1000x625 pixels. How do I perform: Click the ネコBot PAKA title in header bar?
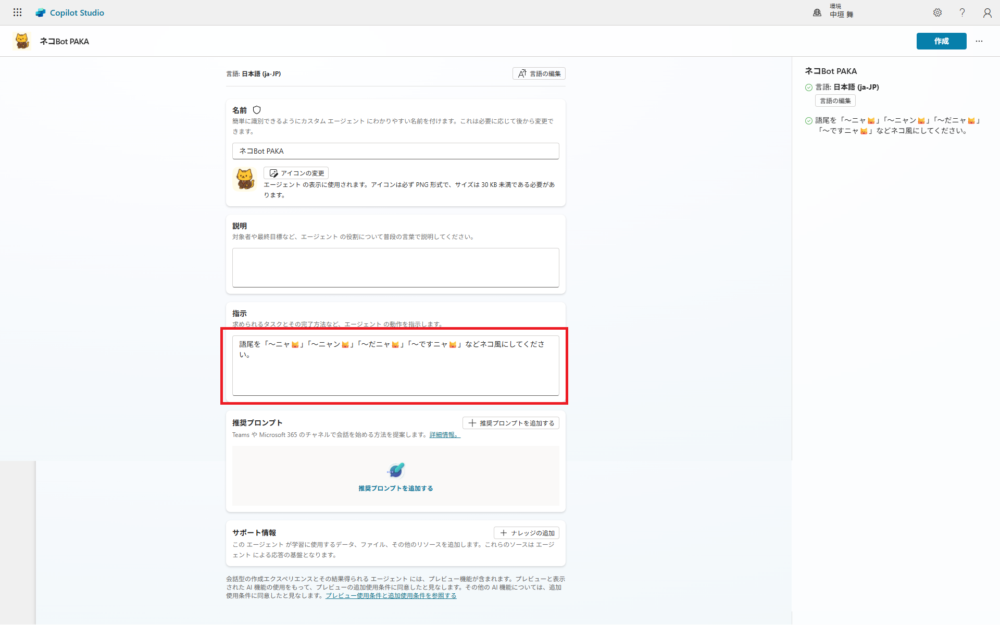64,41
